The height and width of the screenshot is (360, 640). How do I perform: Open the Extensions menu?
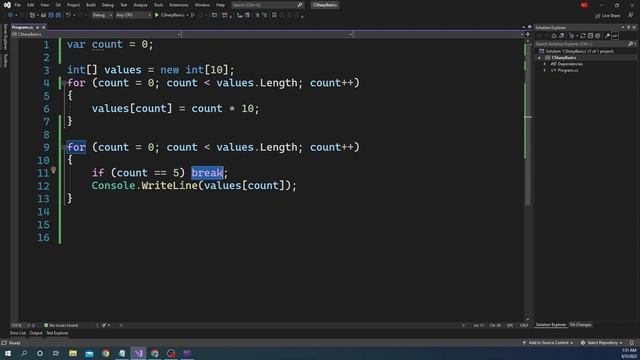[179, 5]
